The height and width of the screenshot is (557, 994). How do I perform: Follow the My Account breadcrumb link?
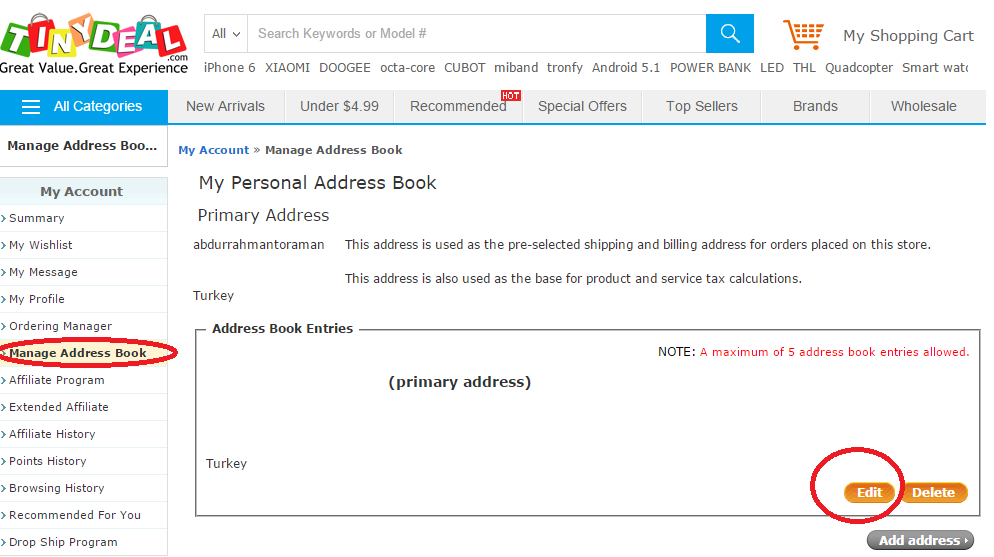coord(214,150)
